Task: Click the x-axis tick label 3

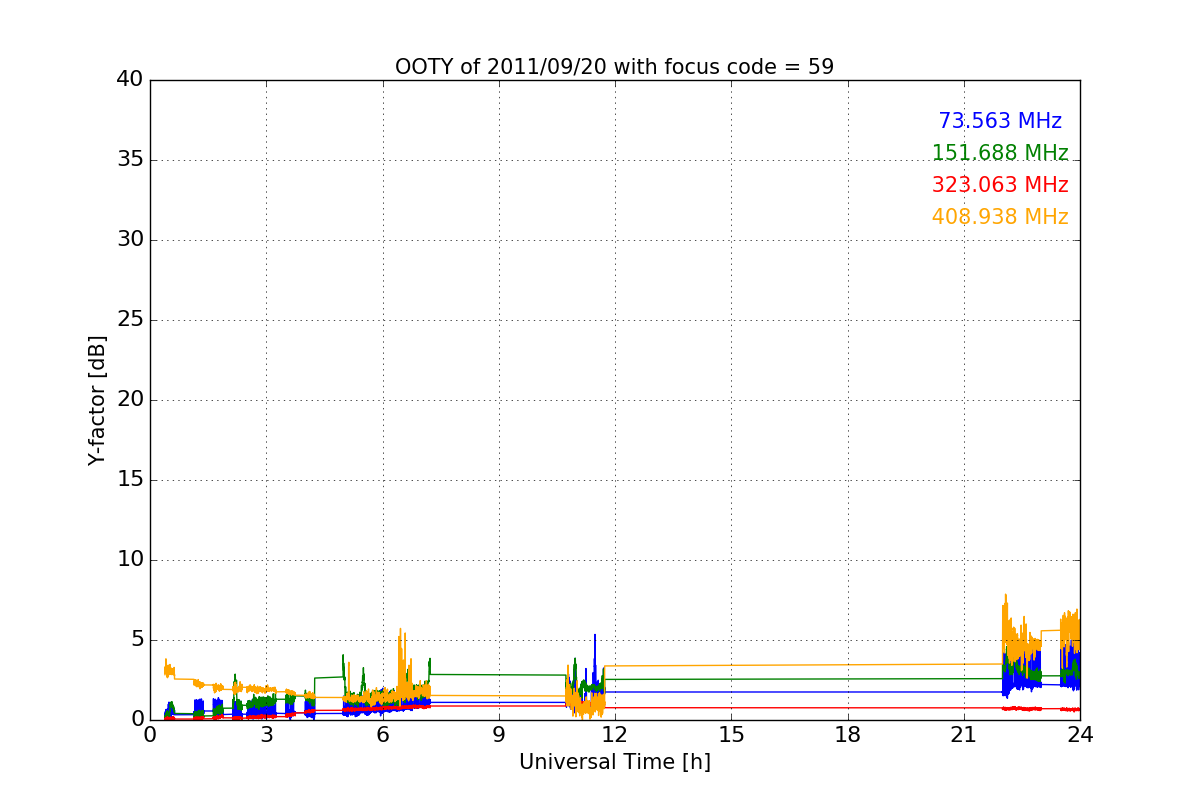Action: point(266,735)
